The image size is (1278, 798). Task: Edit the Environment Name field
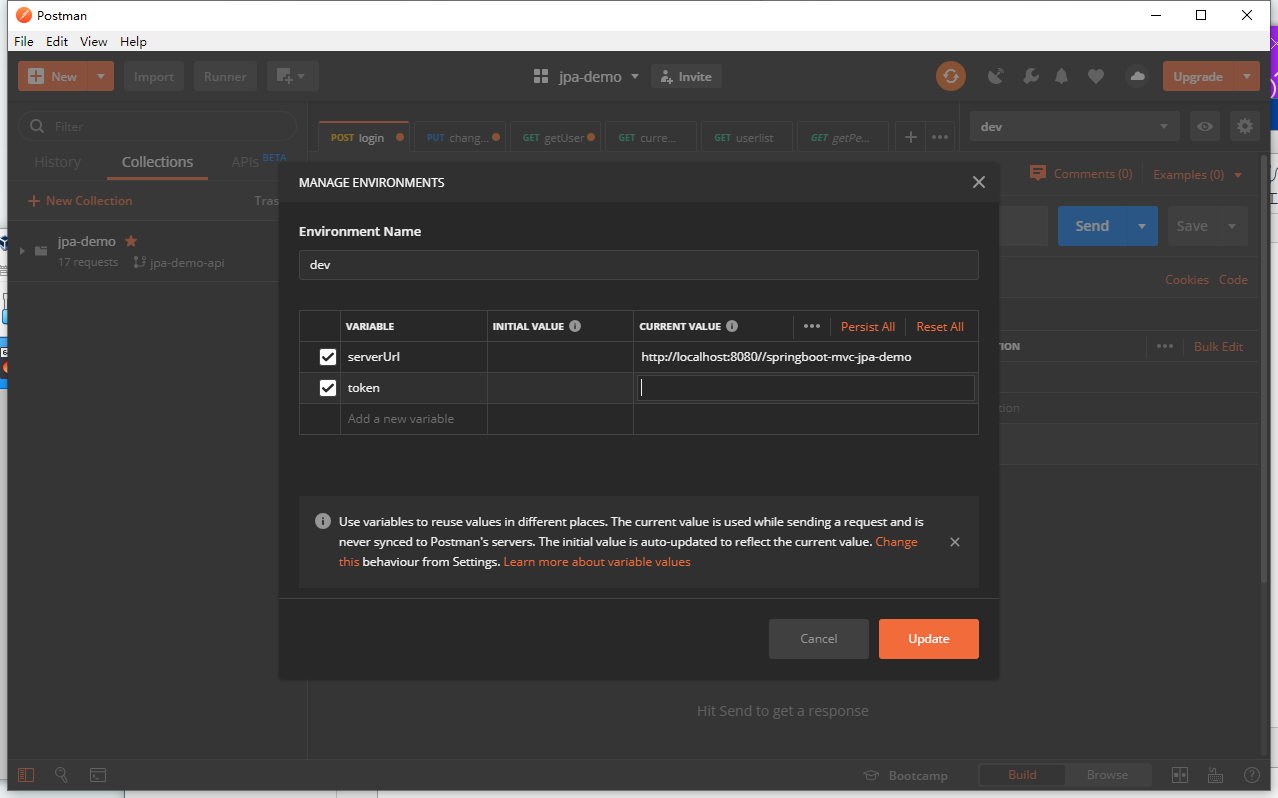[x=638, y=265]
